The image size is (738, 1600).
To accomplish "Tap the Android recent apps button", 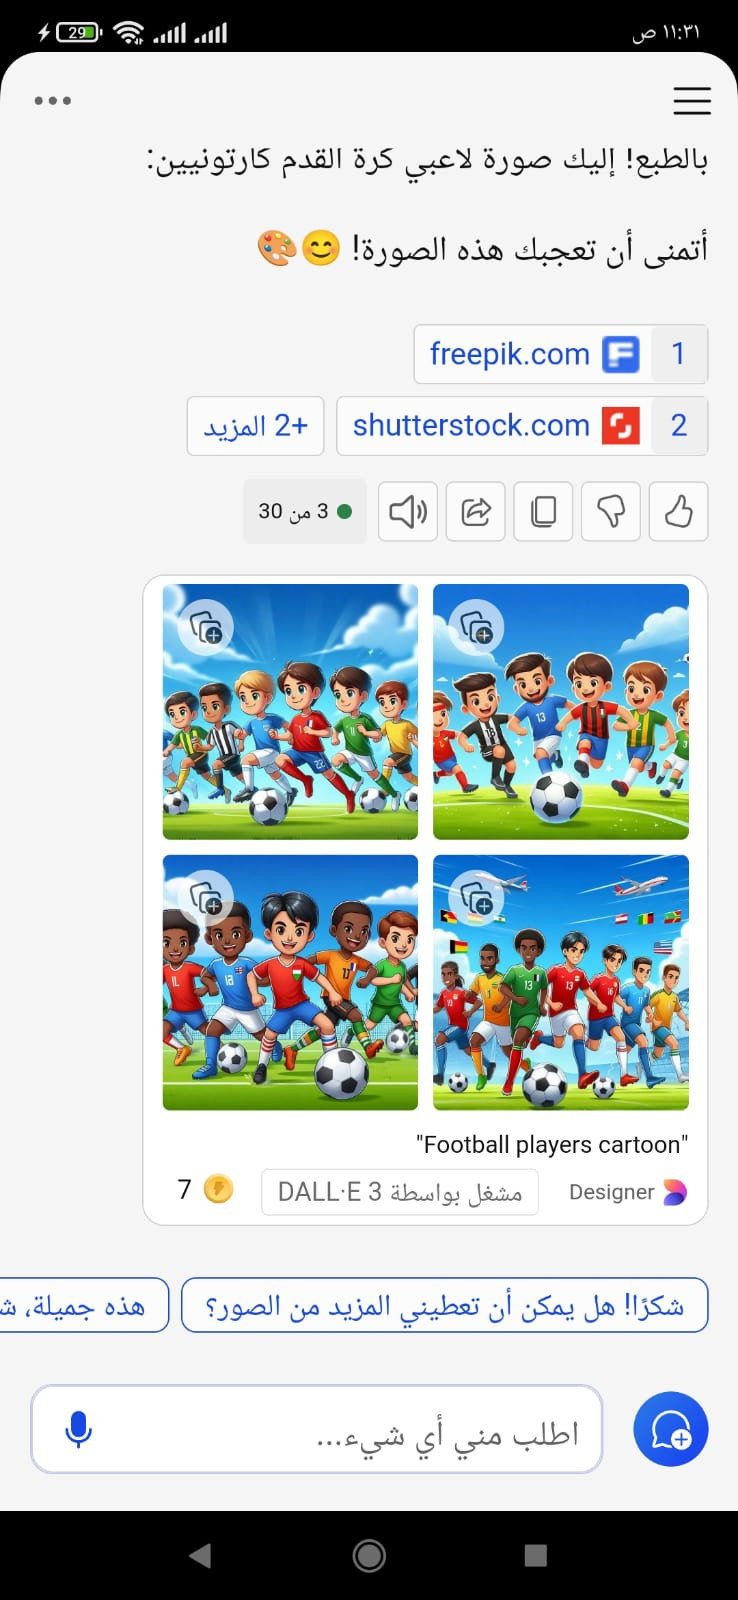I will (x=536, y=1555).
